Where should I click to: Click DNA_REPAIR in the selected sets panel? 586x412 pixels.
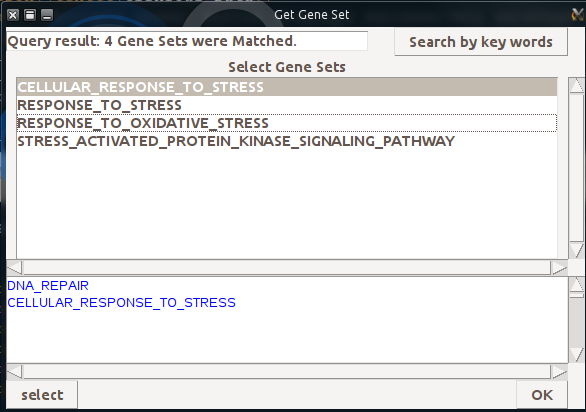tap(48, 286)
